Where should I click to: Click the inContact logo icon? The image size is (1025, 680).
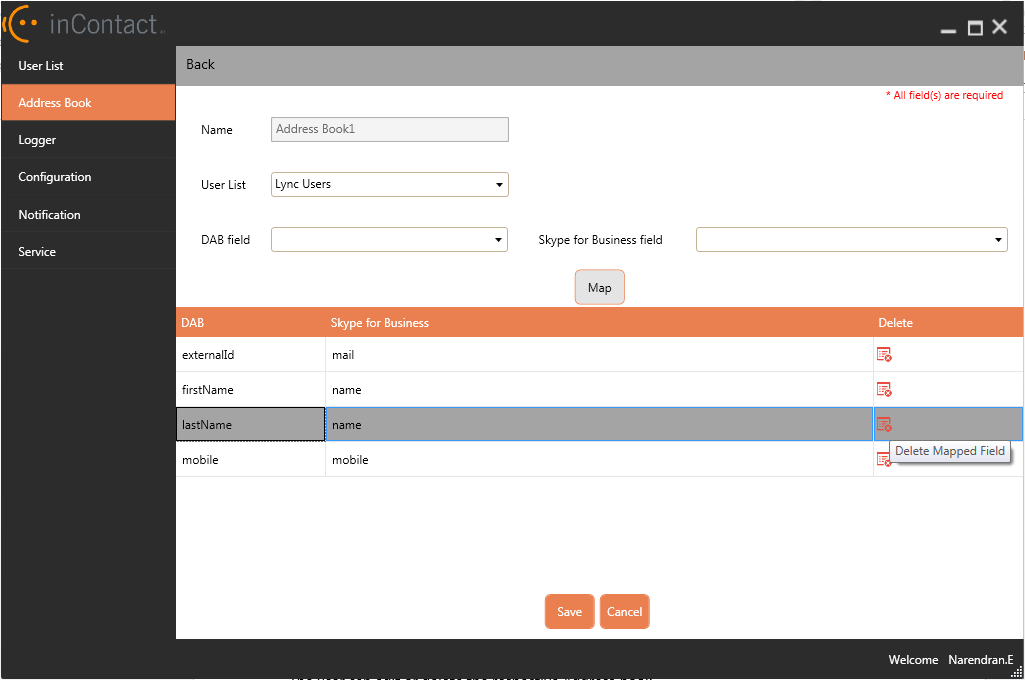pyautogui.click(x=20, y=23)
